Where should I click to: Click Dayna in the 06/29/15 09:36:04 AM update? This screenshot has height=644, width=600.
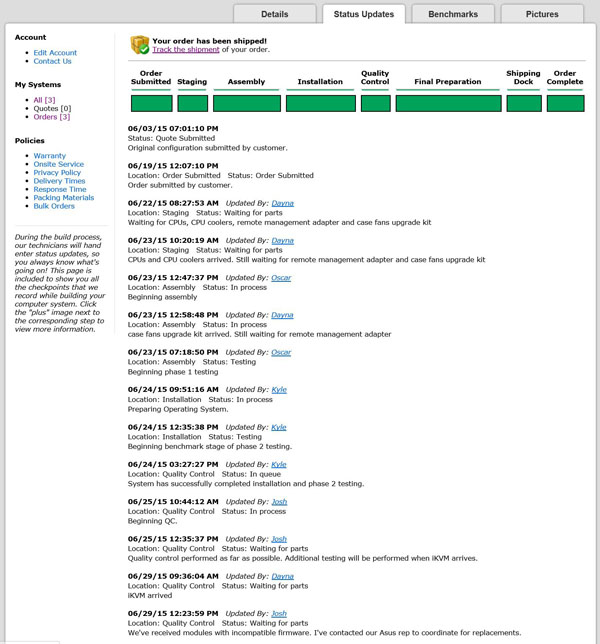pyautogui.click(x=283, y=576)
